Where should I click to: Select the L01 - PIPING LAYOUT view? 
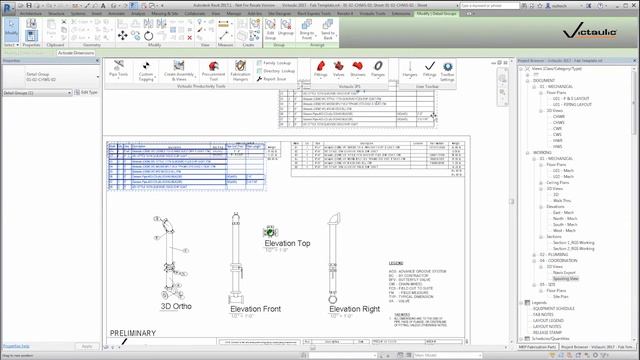point(572,104)
